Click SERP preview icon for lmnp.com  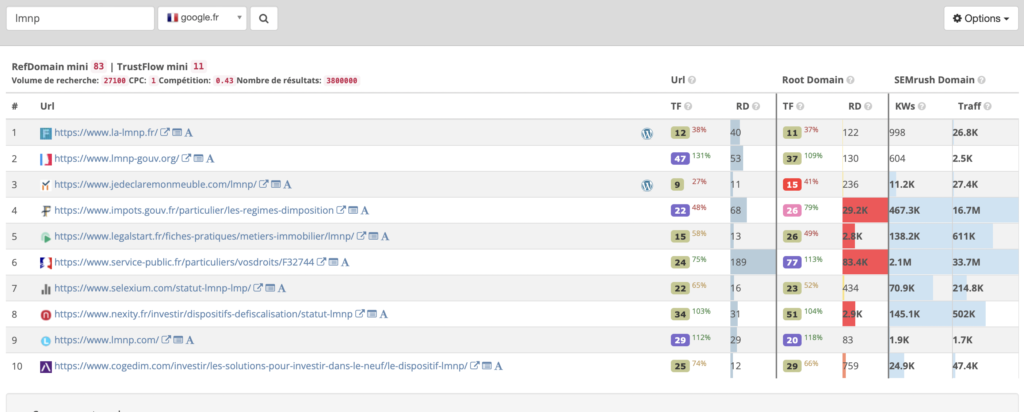pyautogui.click(x=178, y=340)
